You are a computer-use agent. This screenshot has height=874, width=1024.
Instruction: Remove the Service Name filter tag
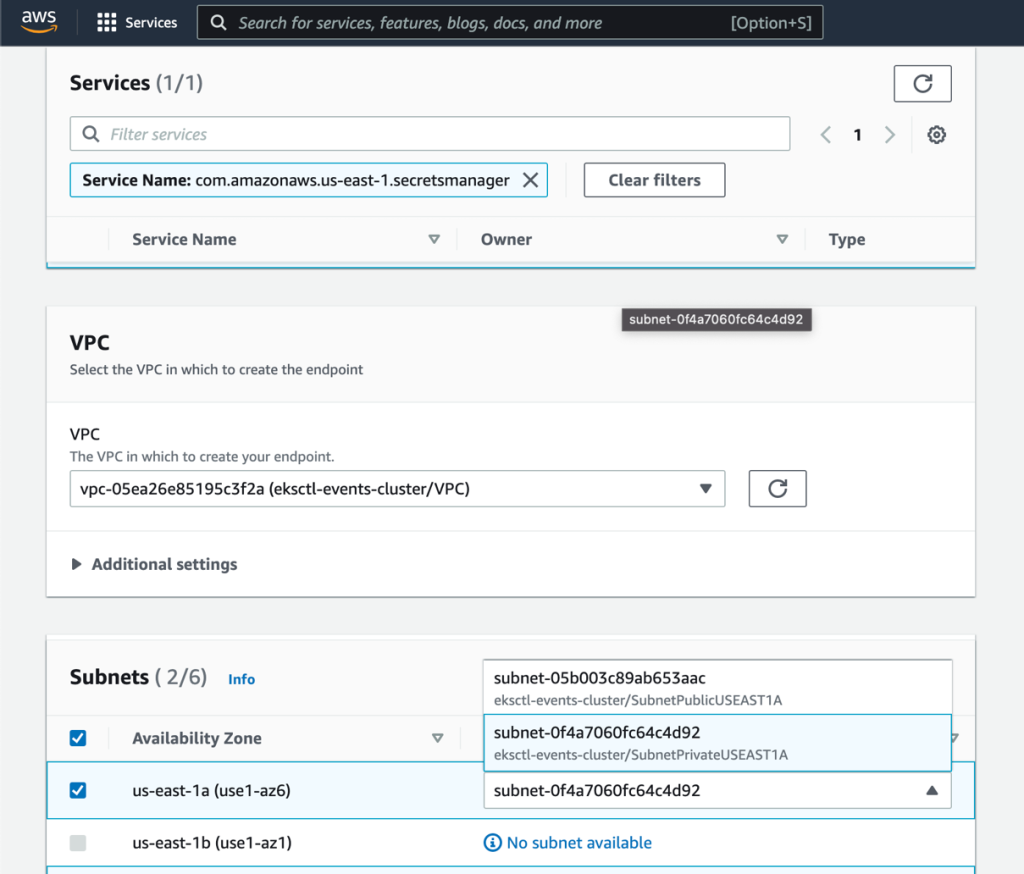point(531,180)
